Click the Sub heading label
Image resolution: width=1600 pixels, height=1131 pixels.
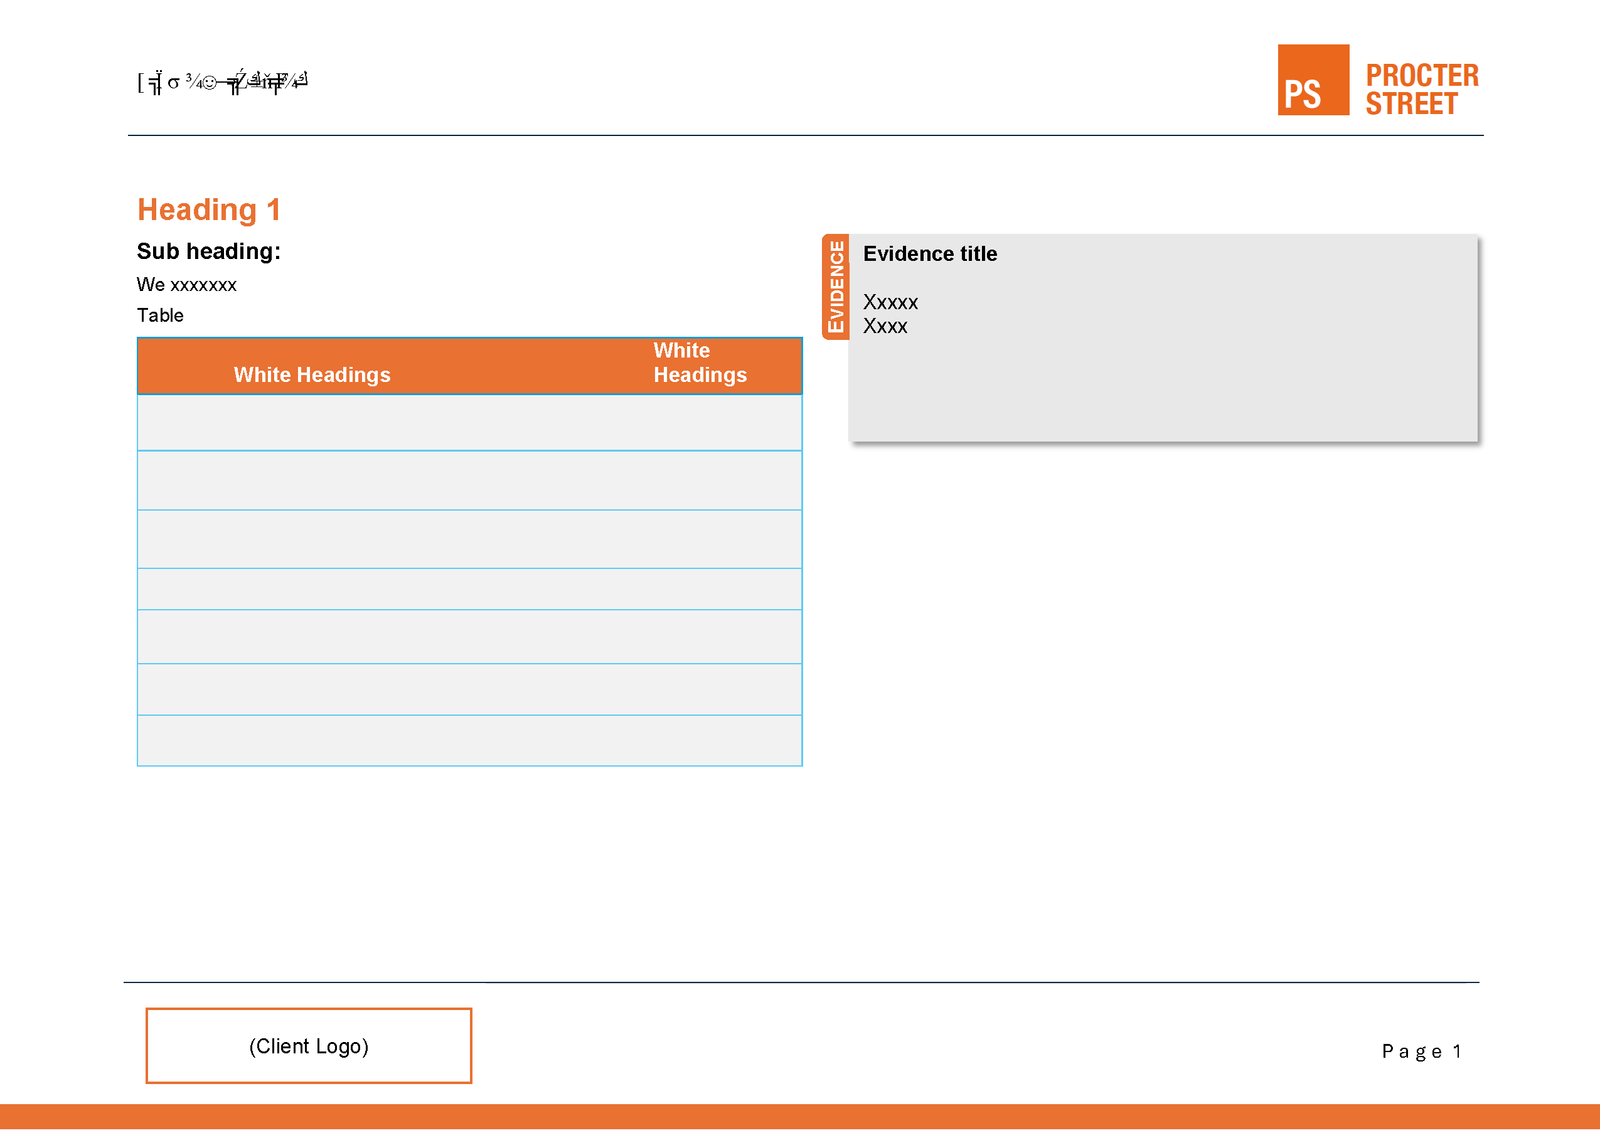(x=208, y=251)
